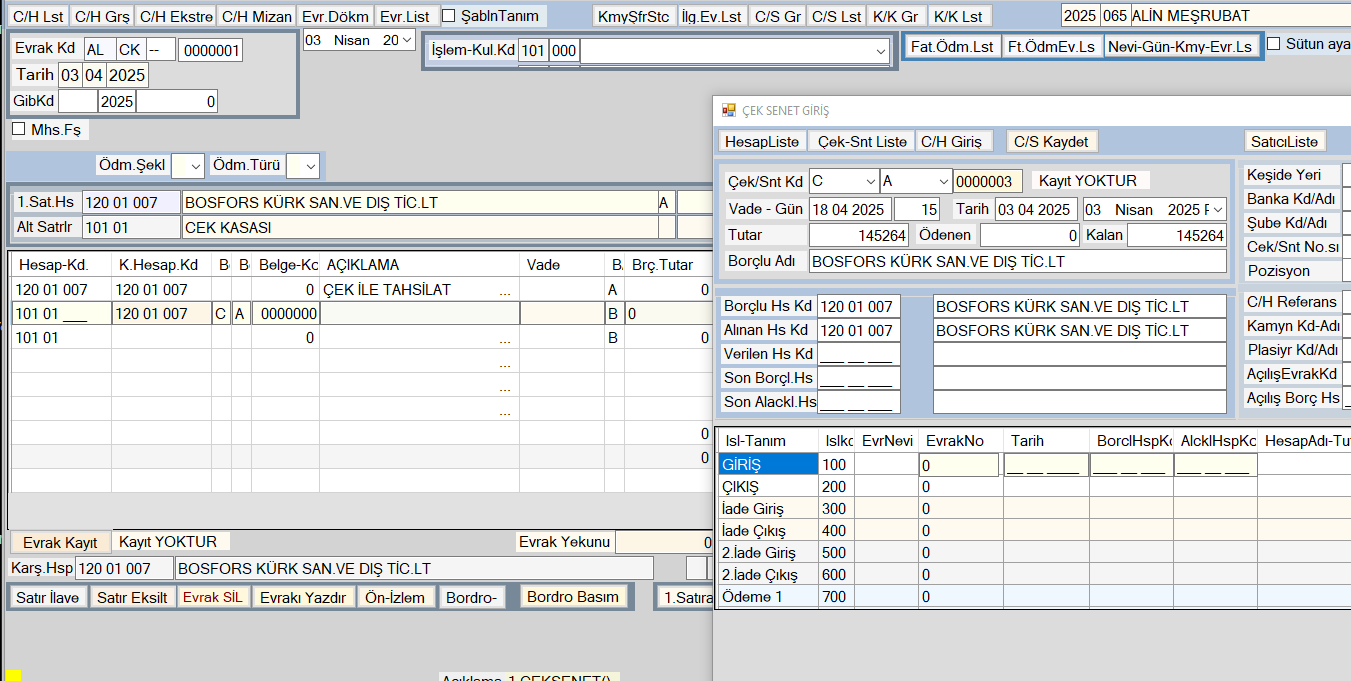Toggle the ŞablnTanım checkbox
Viewport: 1351px width, 681px height.
pyautogui.click(x=449, y=16)
